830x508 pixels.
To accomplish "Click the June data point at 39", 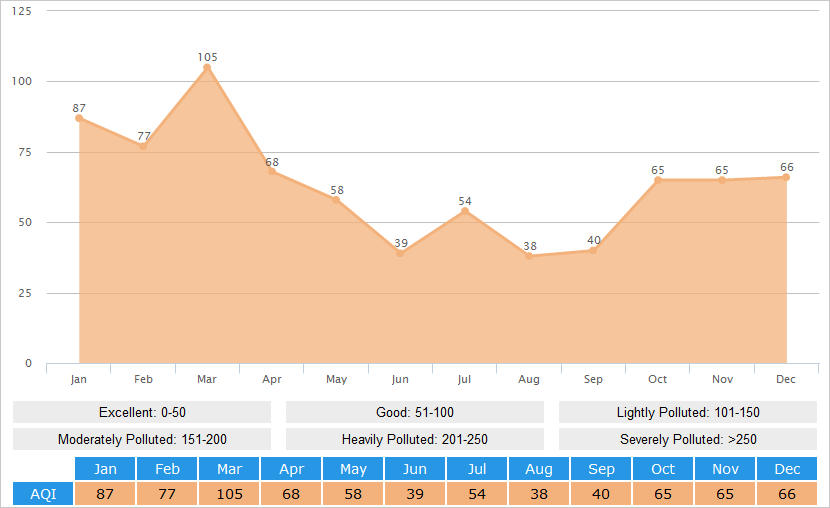I will coord(400,253).
